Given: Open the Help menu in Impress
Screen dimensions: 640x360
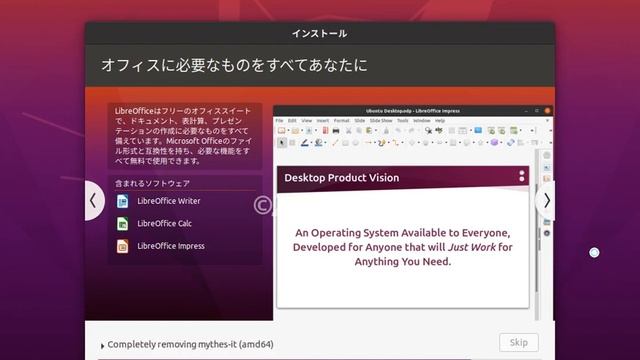Looking at the screenshot, I should (x=440, y=121).
